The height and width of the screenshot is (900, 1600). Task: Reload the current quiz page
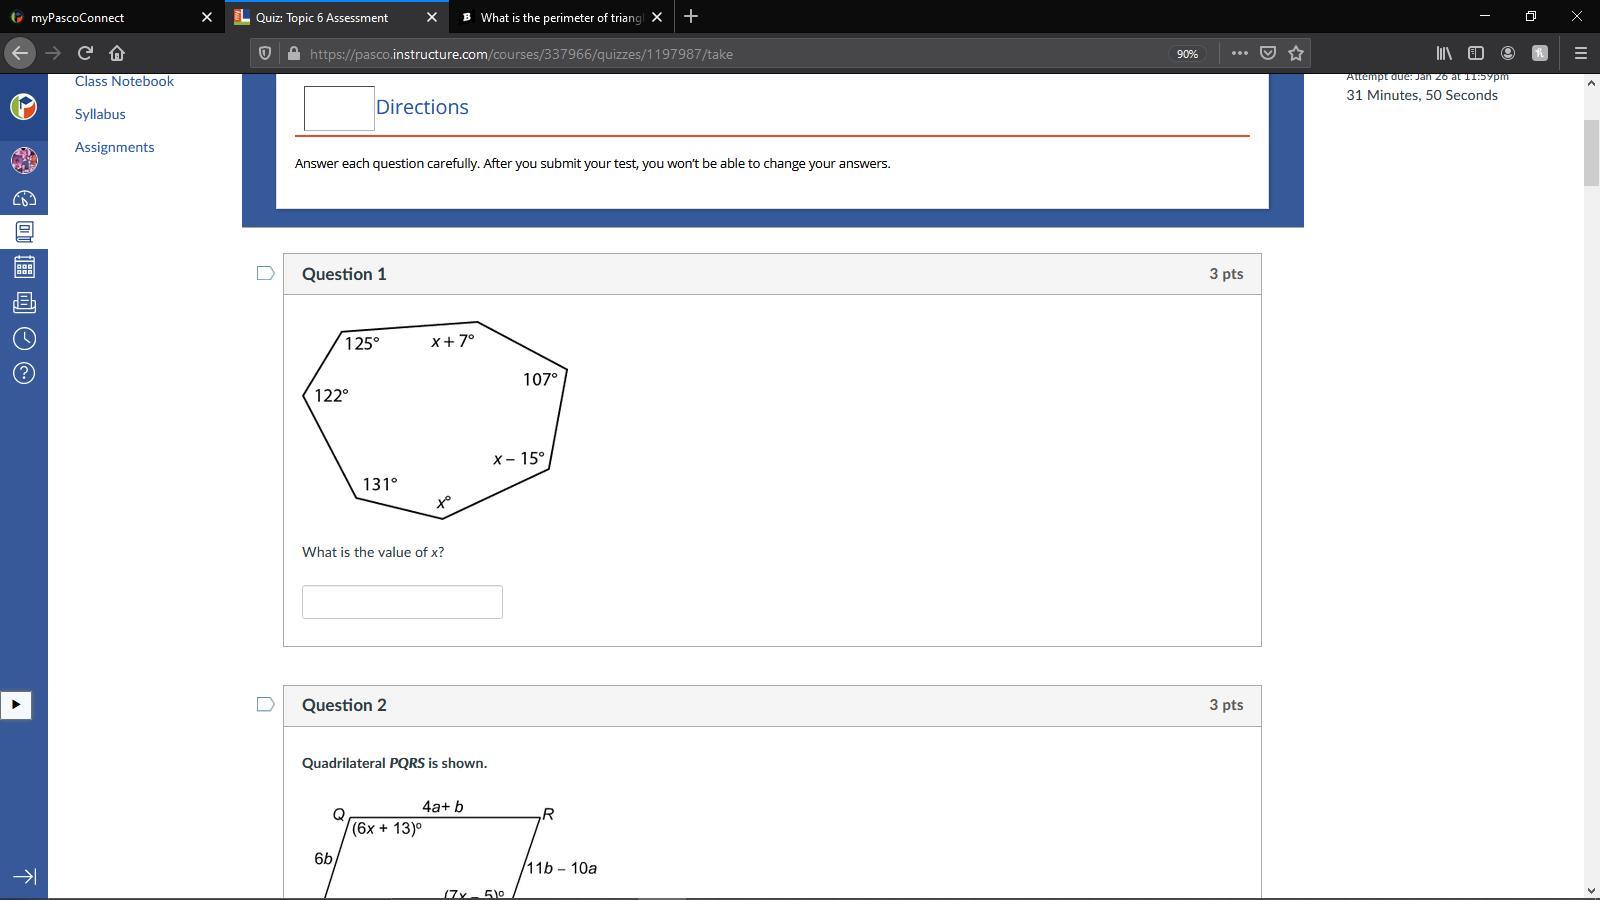tap(85, 53)
